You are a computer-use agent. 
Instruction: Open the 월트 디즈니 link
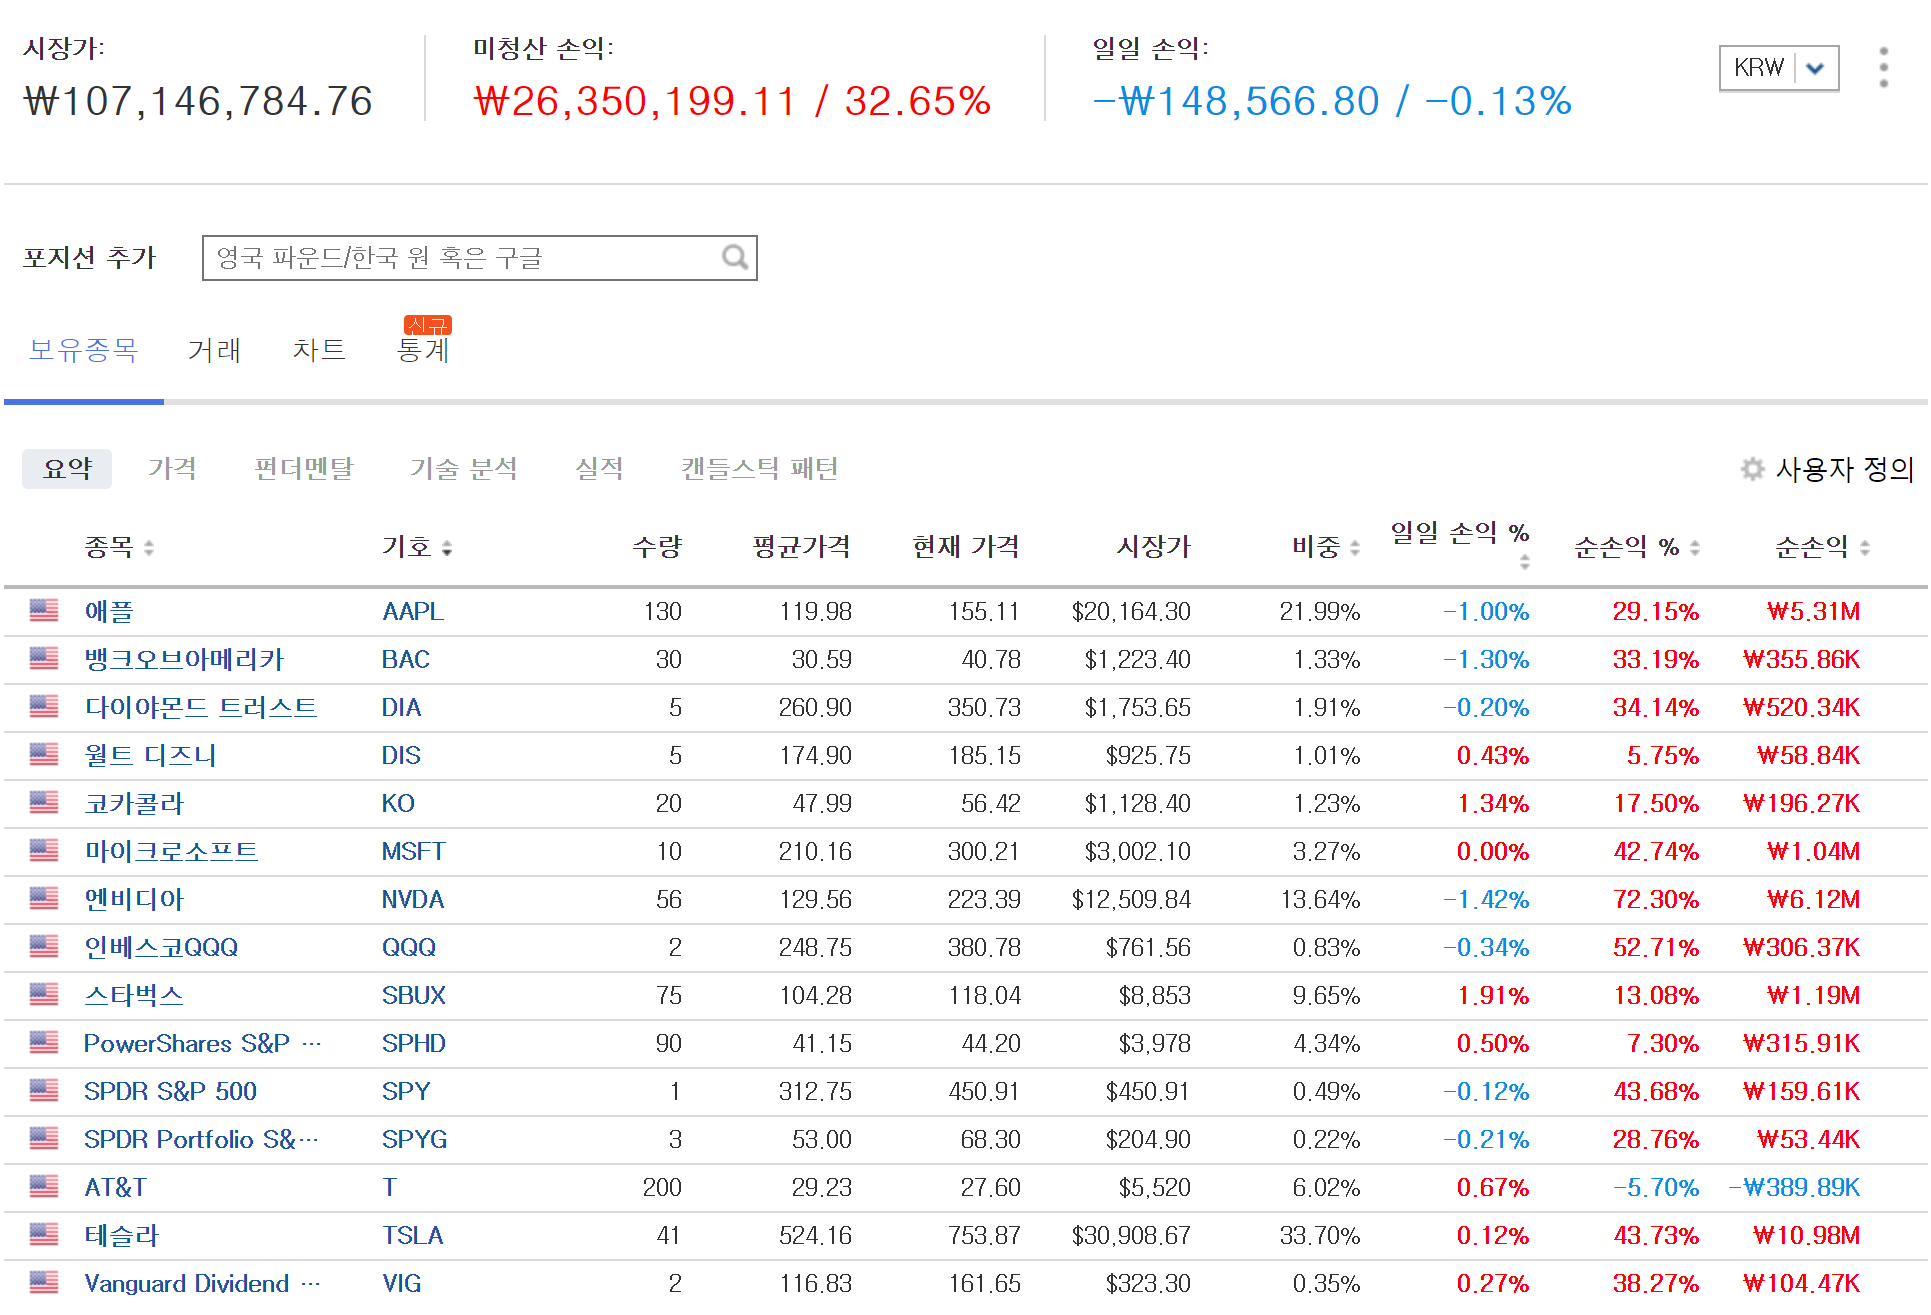point(150,755)
